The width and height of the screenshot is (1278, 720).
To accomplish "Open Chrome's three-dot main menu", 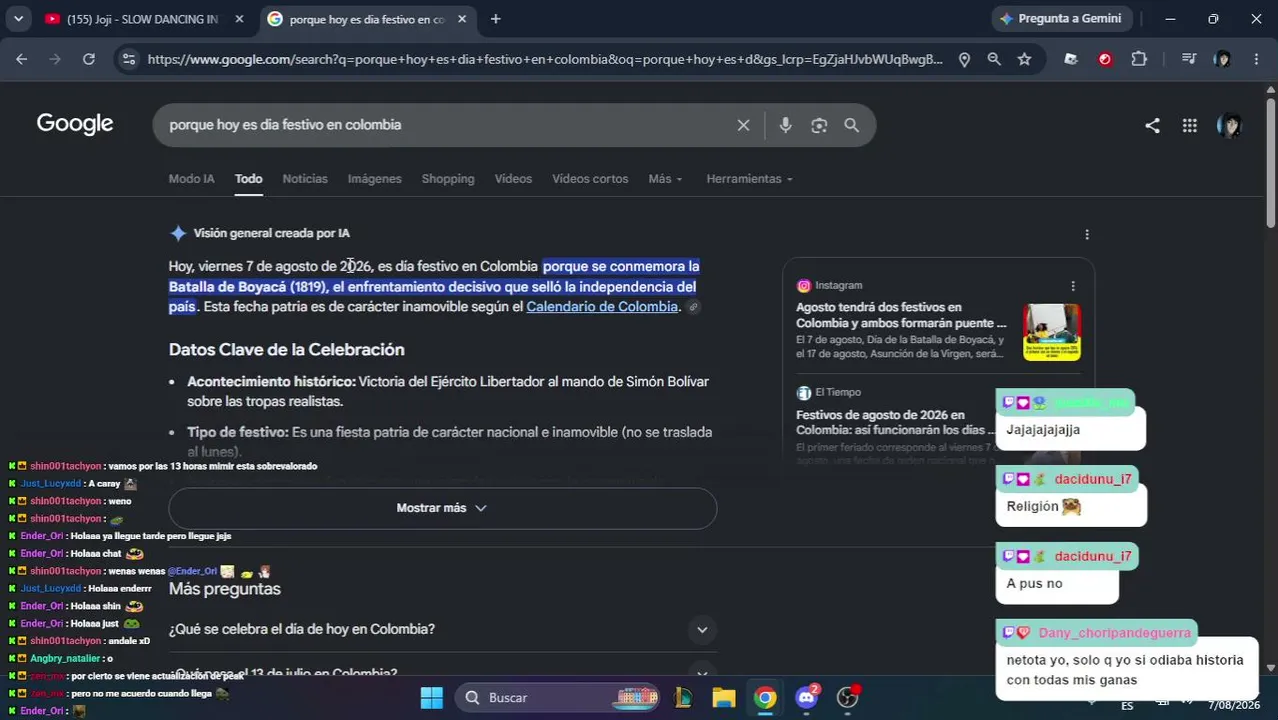I will point(1256,59).
